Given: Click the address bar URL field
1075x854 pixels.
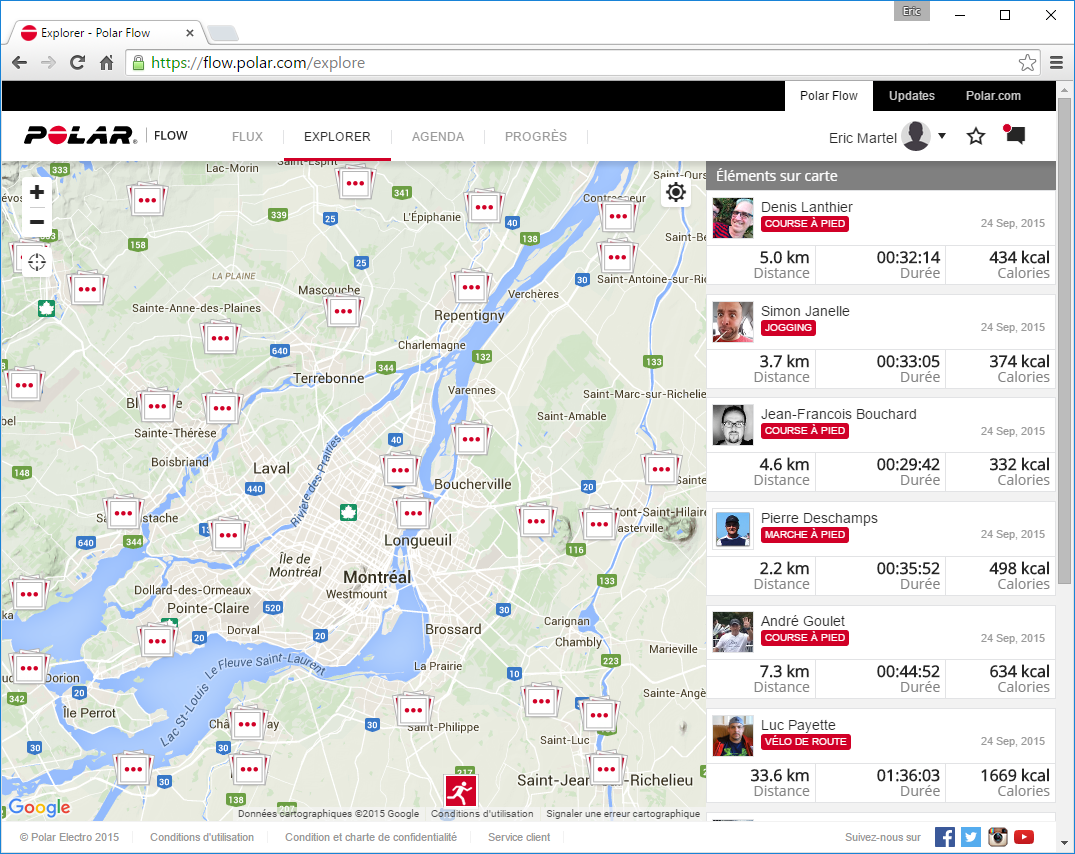Looking at the screenshot, I should [x=580, y=63].
